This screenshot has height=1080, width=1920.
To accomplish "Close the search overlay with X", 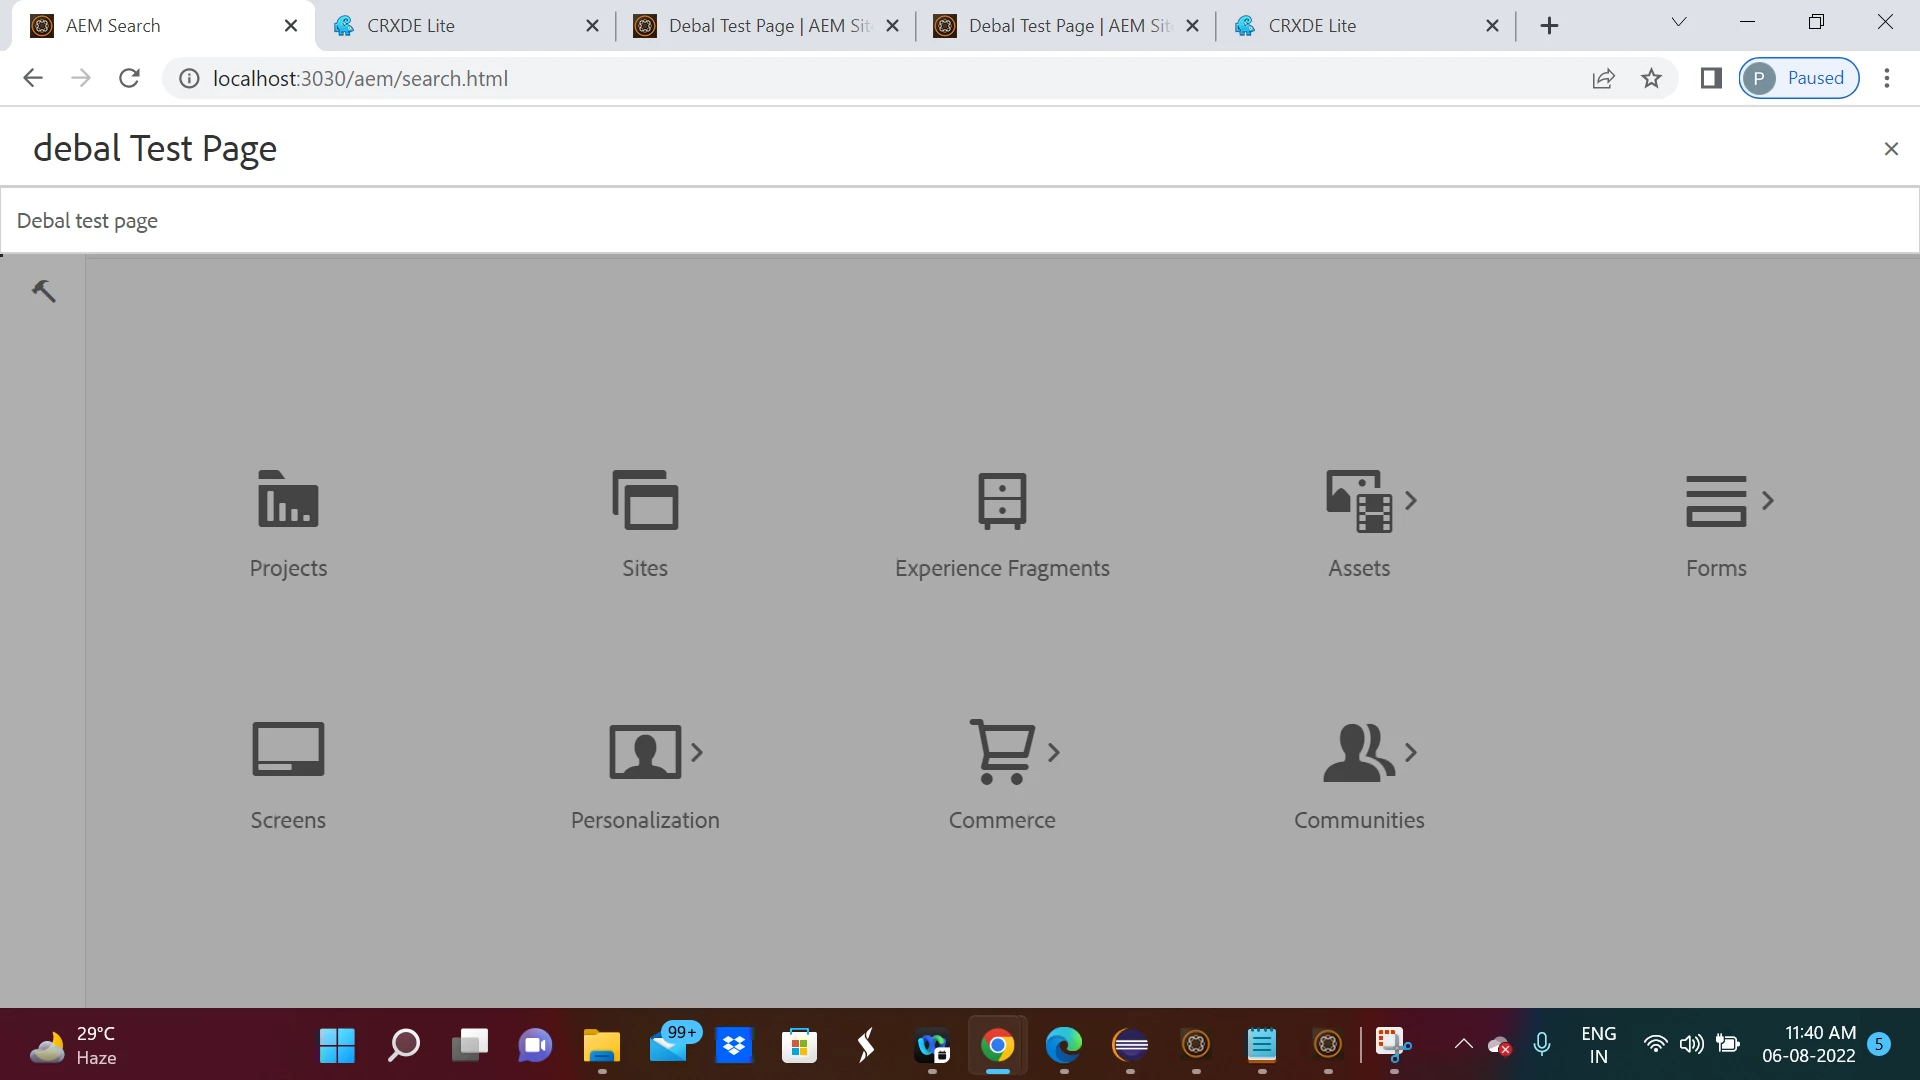I will (1890, 149).
